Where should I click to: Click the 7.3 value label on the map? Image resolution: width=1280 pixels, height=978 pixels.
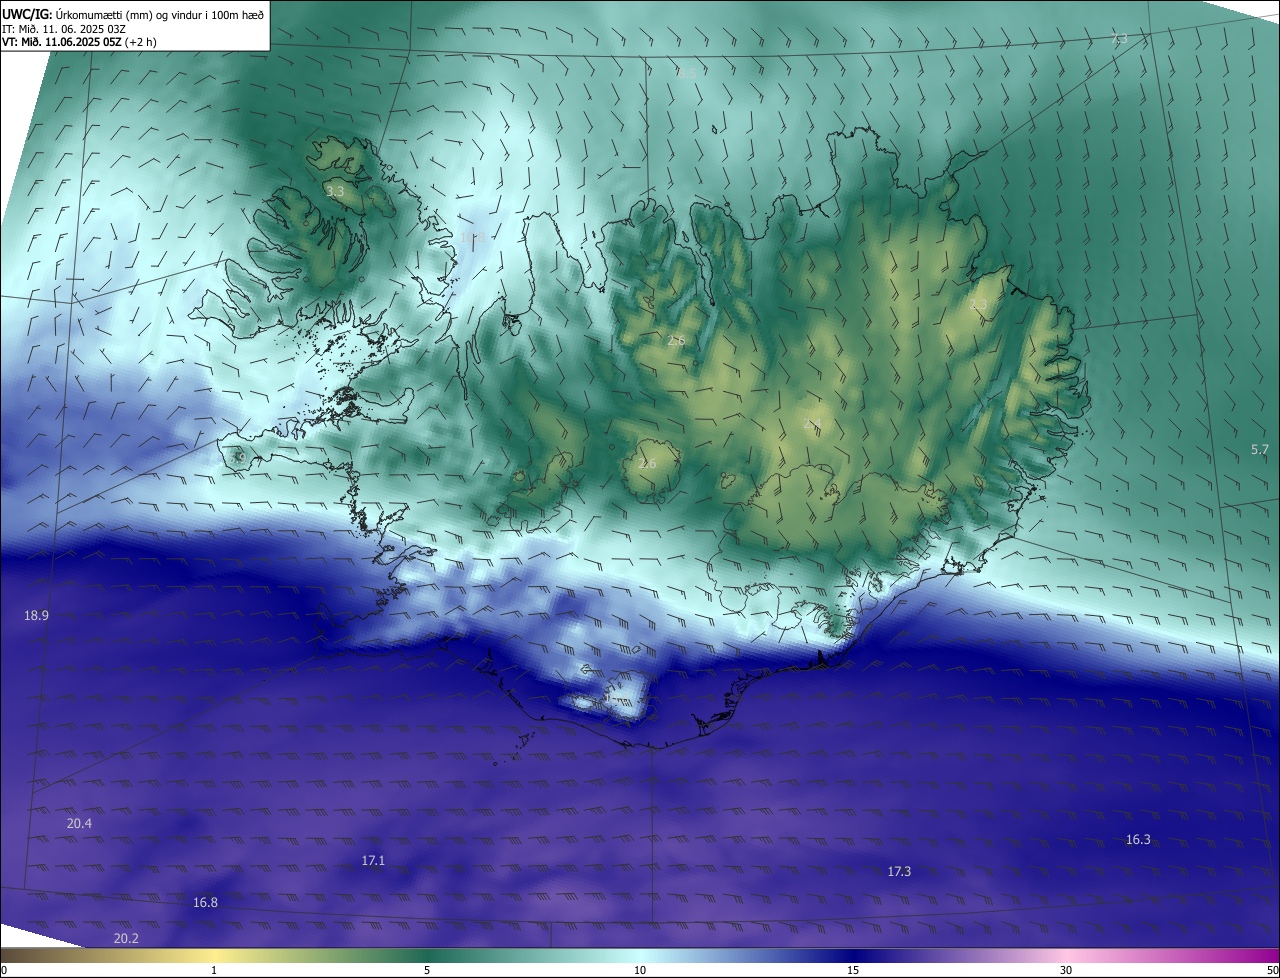(1119, 39)
